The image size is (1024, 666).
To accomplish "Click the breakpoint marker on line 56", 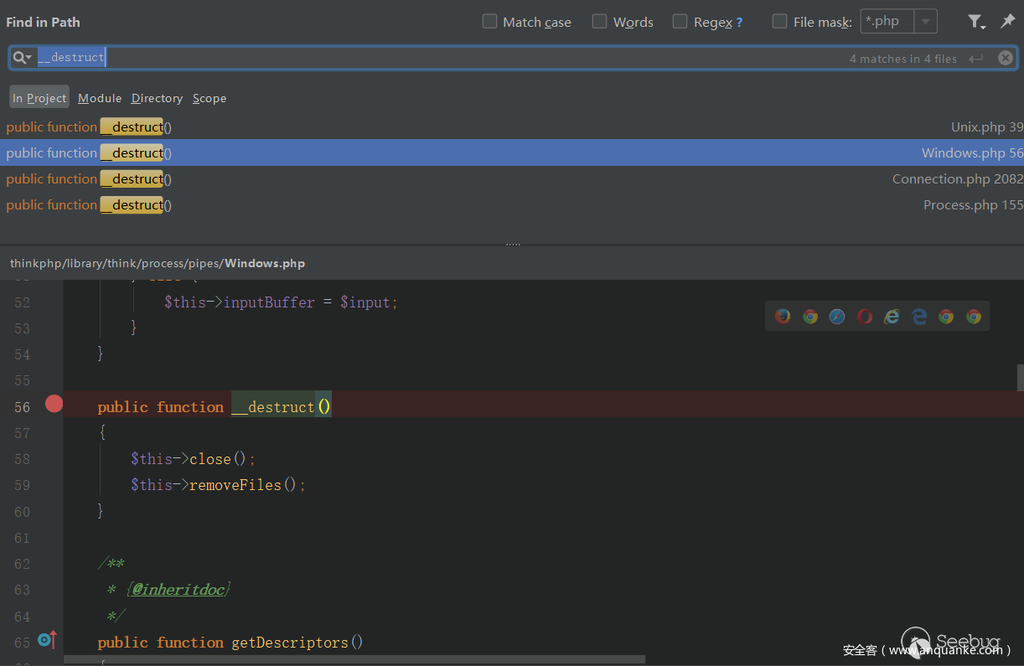I will 54,404.
